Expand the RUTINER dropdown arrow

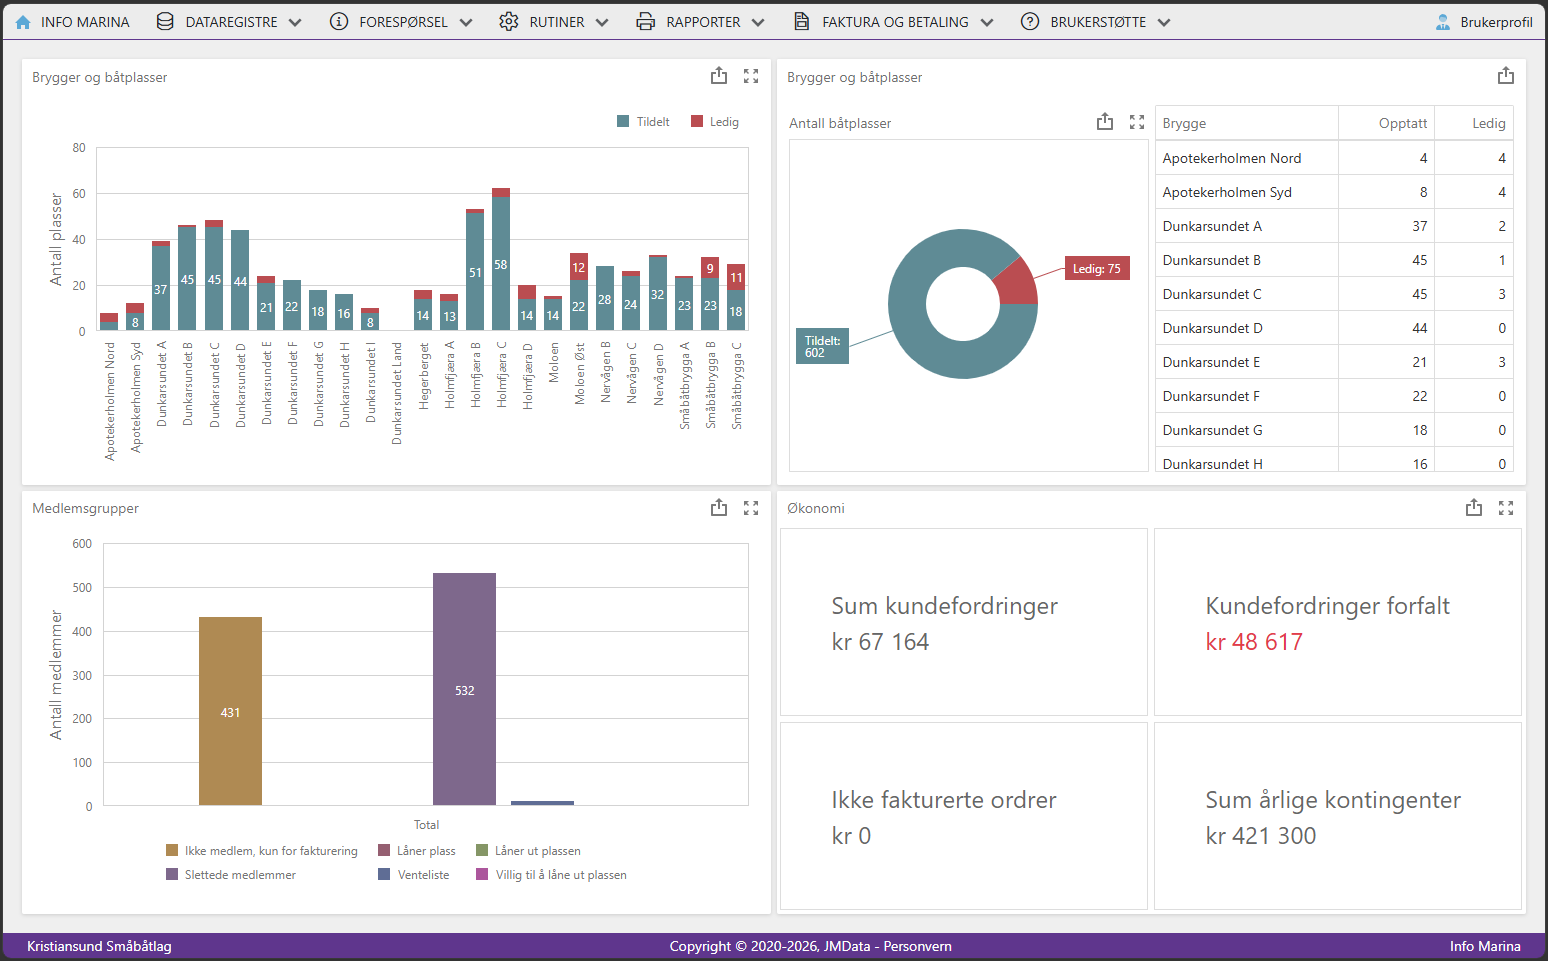pyautogui.click(x=602, y=23)
